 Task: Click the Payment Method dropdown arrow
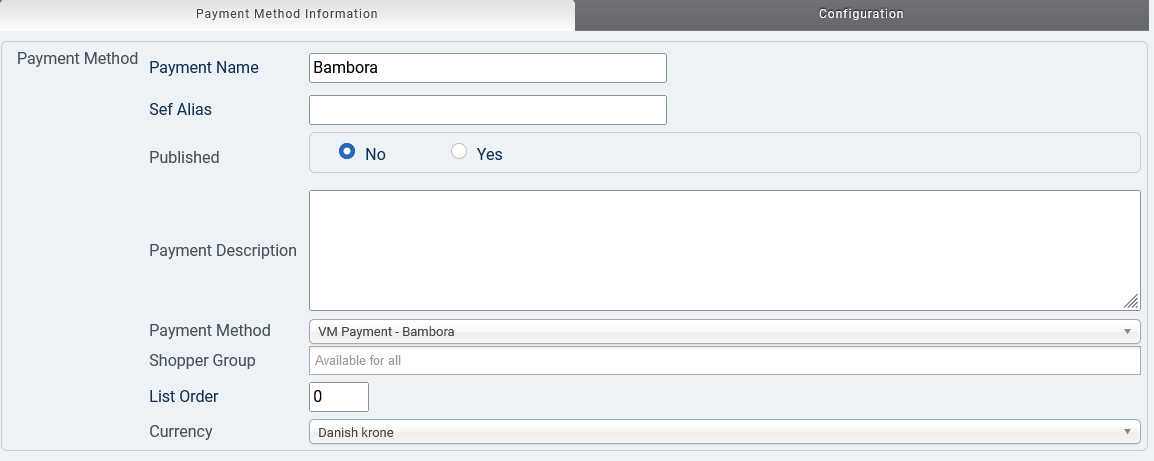coord(1127,331)
